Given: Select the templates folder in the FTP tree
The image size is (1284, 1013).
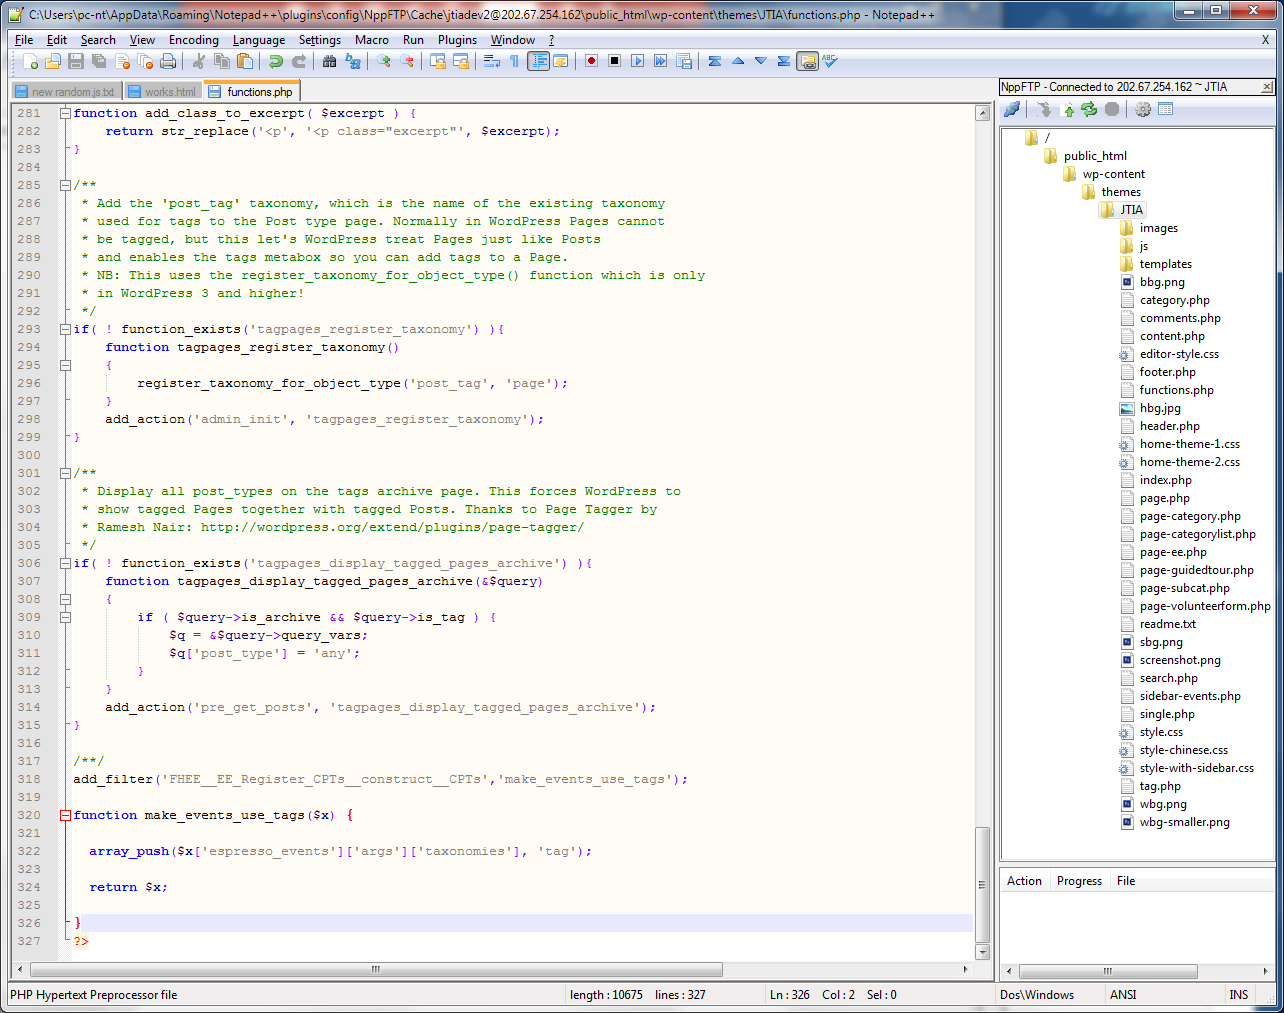Looking at the screenshot, I should [1165, 264].
